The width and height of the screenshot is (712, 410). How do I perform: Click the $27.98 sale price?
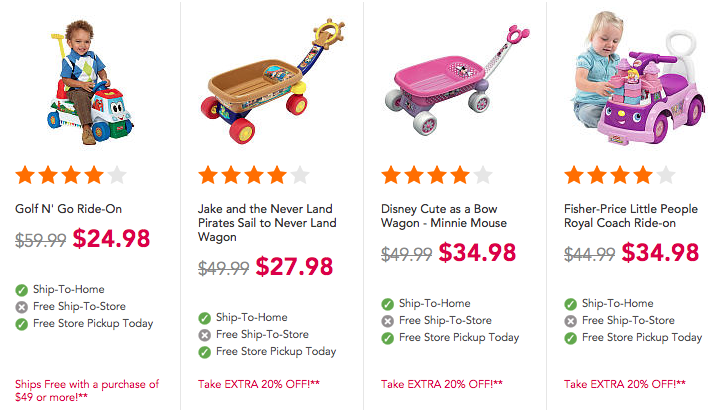click(x=294, y=268)
